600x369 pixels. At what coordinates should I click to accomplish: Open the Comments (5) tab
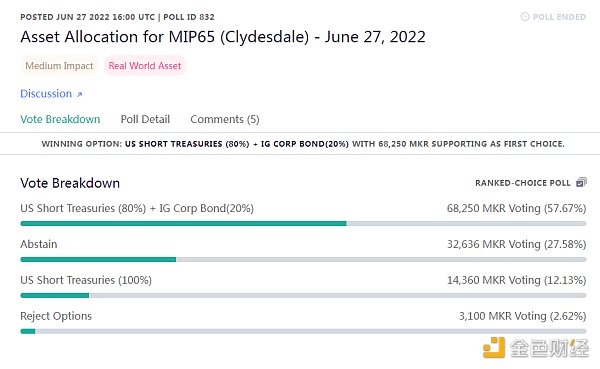tap(225, 119)
